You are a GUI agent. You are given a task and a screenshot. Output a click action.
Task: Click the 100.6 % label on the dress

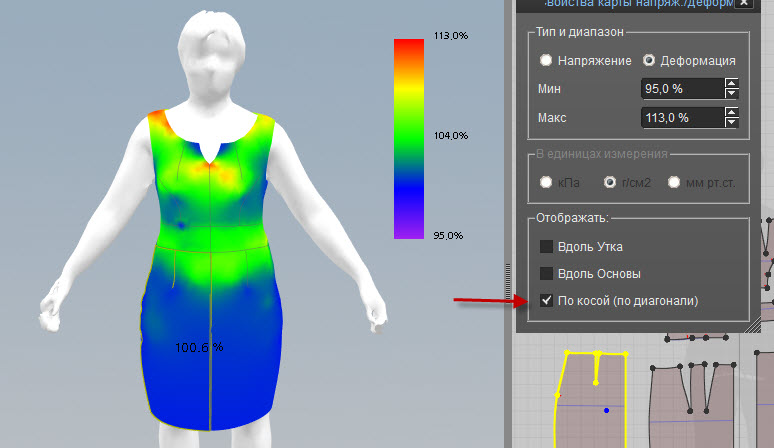click(x=199, y=347)
